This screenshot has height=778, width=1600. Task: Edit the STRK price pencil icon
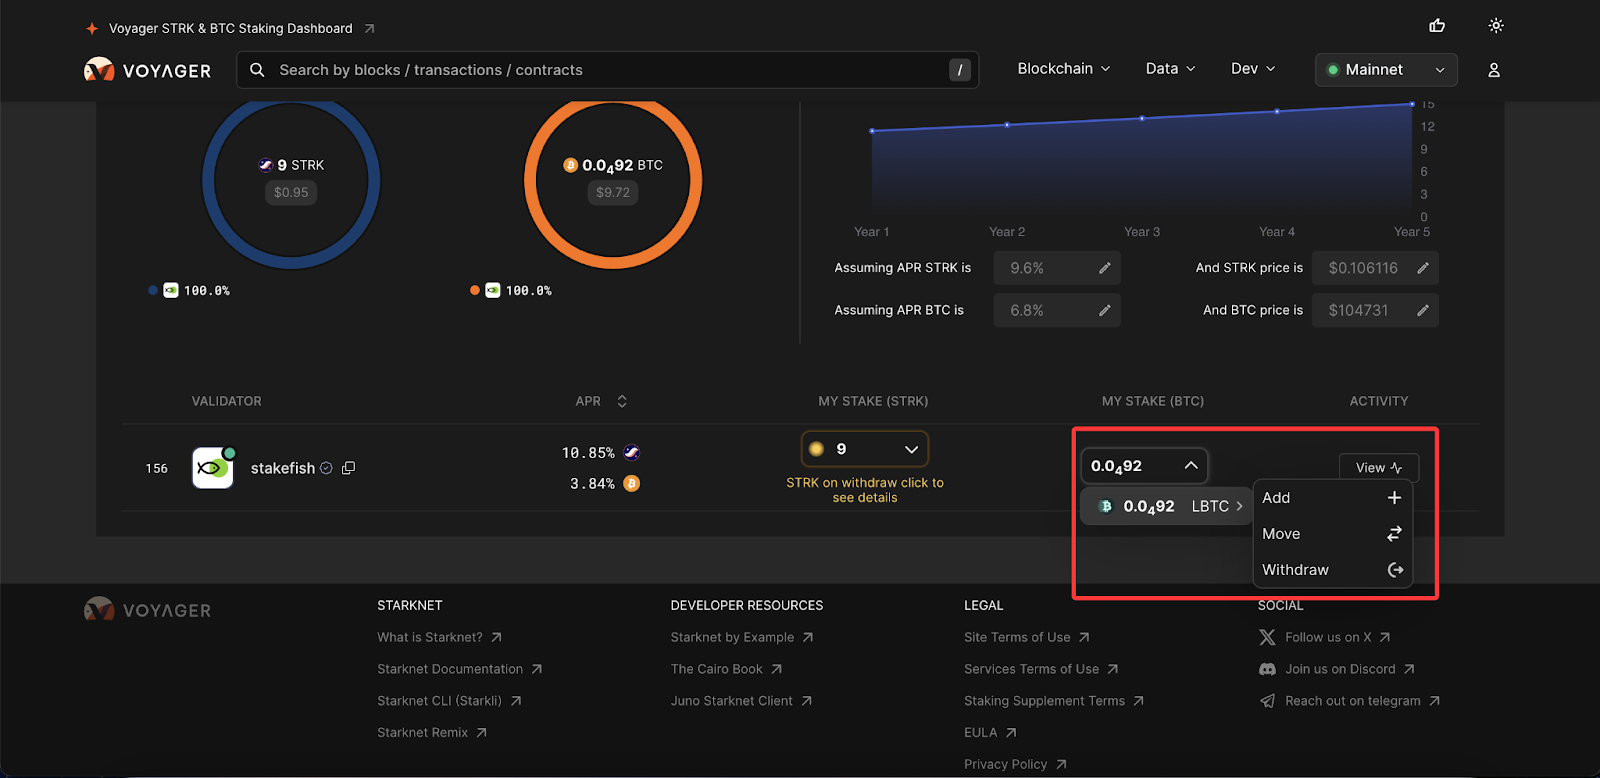coord(1422,268)
